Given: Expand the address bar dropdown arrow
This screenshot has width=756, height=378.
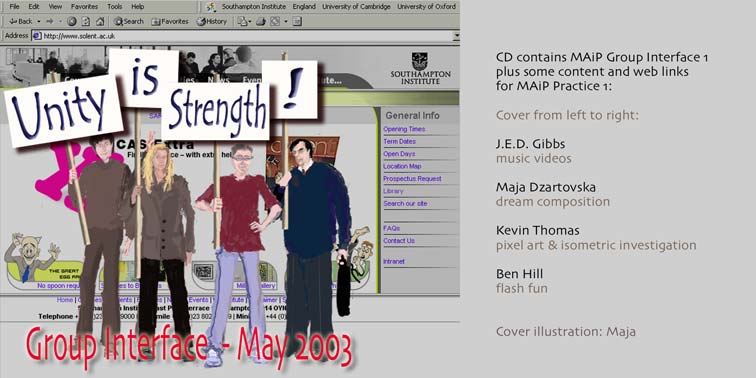Looking at the screenshot, I should click(456, 36).
